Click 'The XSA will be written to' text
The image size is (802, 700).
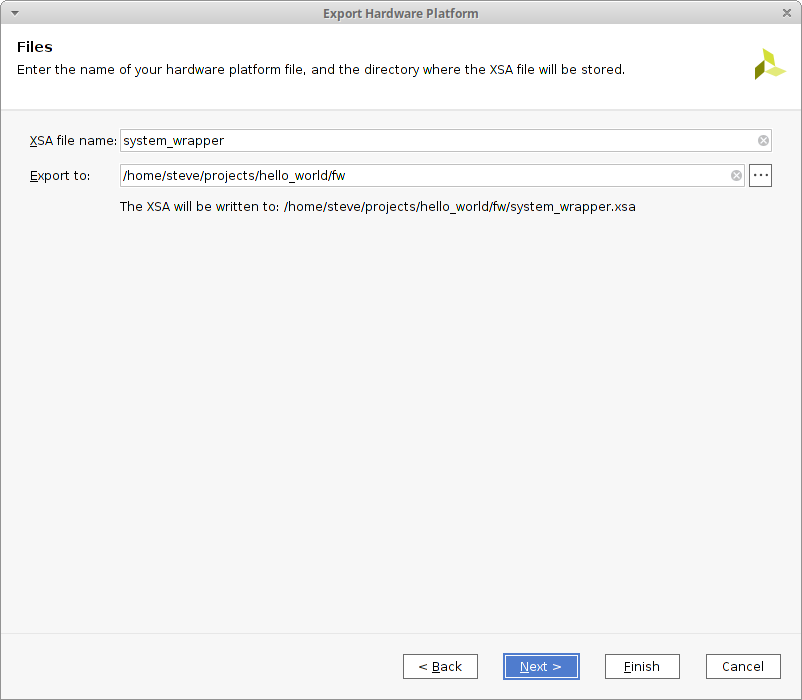(199, 207)
